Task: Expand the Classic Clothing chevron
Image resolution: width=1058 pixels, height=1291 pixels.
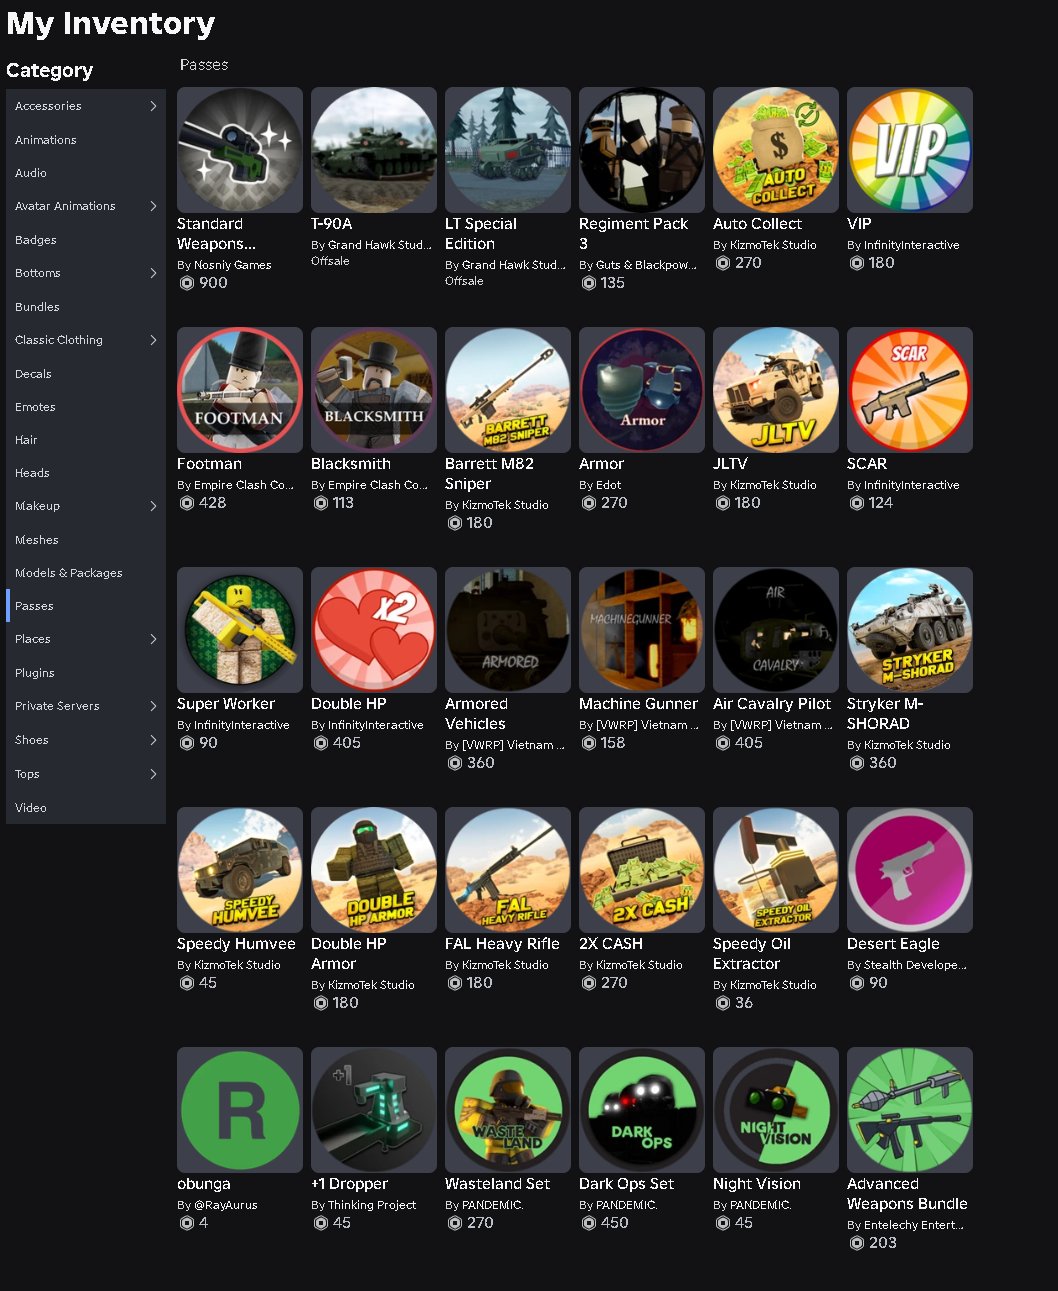Action: tap(153, 340)
